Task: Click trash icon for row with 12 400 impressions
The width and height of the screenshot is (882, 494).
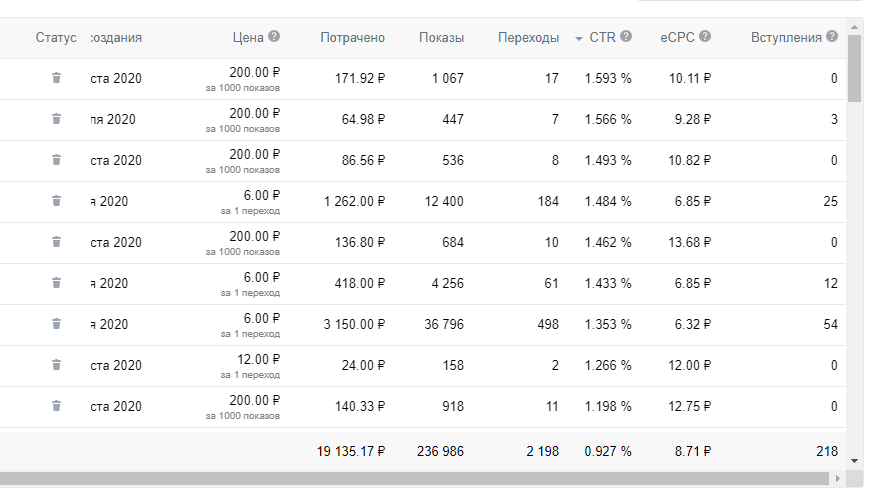Action: click(56, 201)
